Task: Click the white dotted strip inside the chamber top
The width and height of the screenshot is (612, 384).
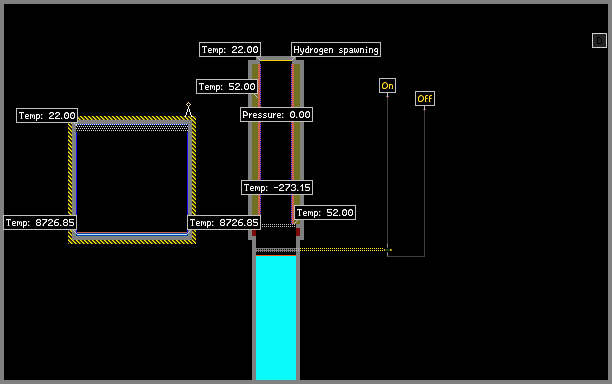Action: [x=132, y=128]
